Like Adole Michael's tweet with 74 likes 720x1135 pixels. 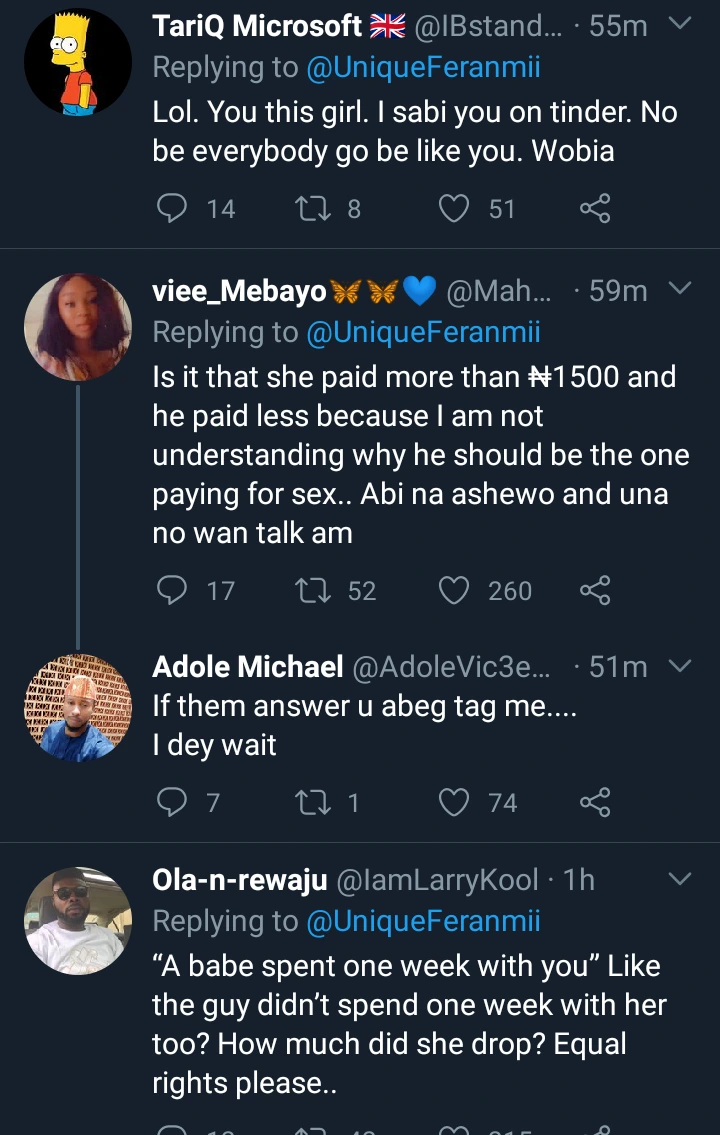tap(455, 802)
